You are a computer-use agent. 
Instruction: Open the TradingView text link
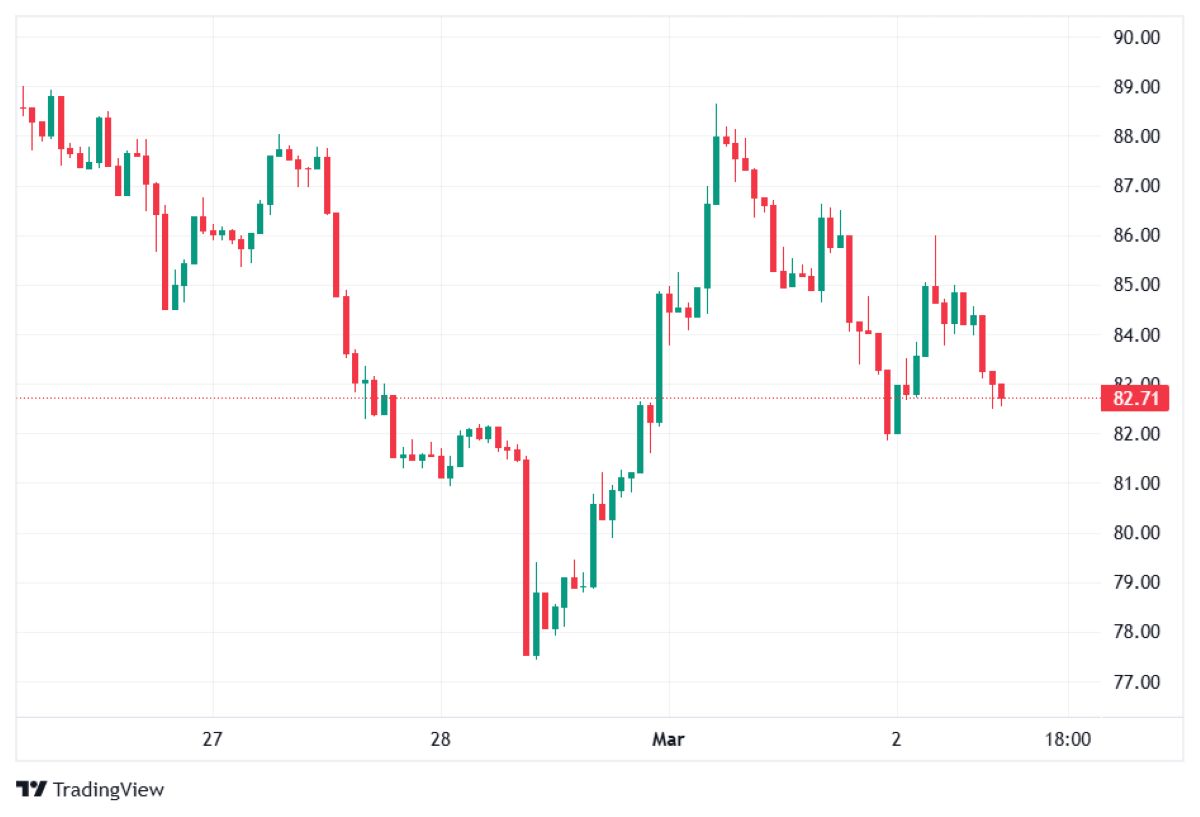[108, 790]
